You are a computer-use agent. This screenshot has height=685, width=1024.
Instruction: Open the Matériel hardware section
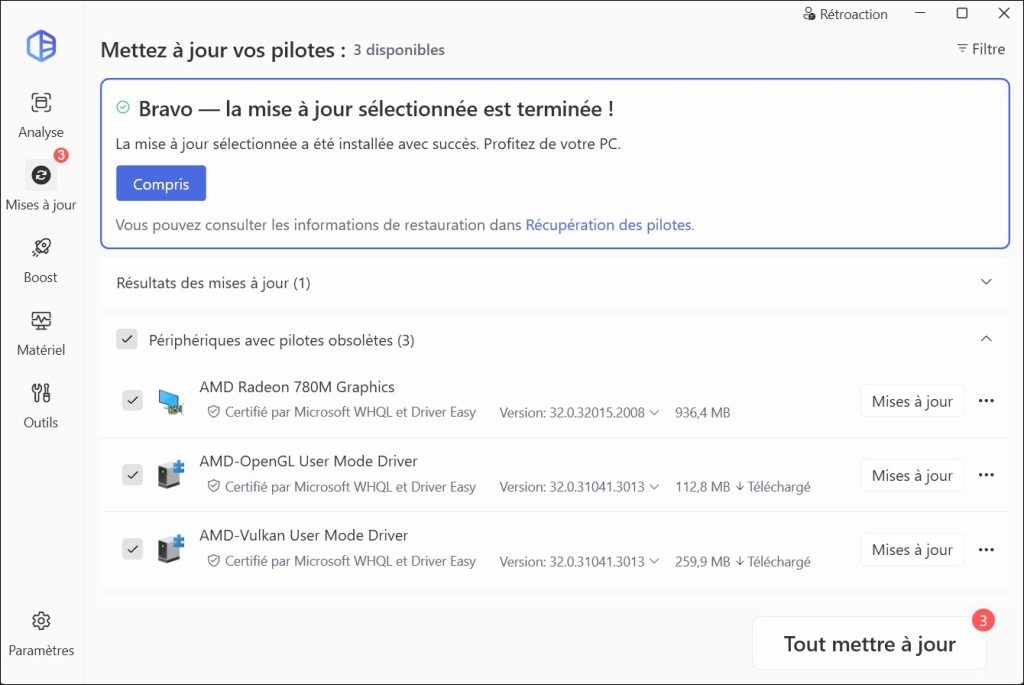(41, 333)
